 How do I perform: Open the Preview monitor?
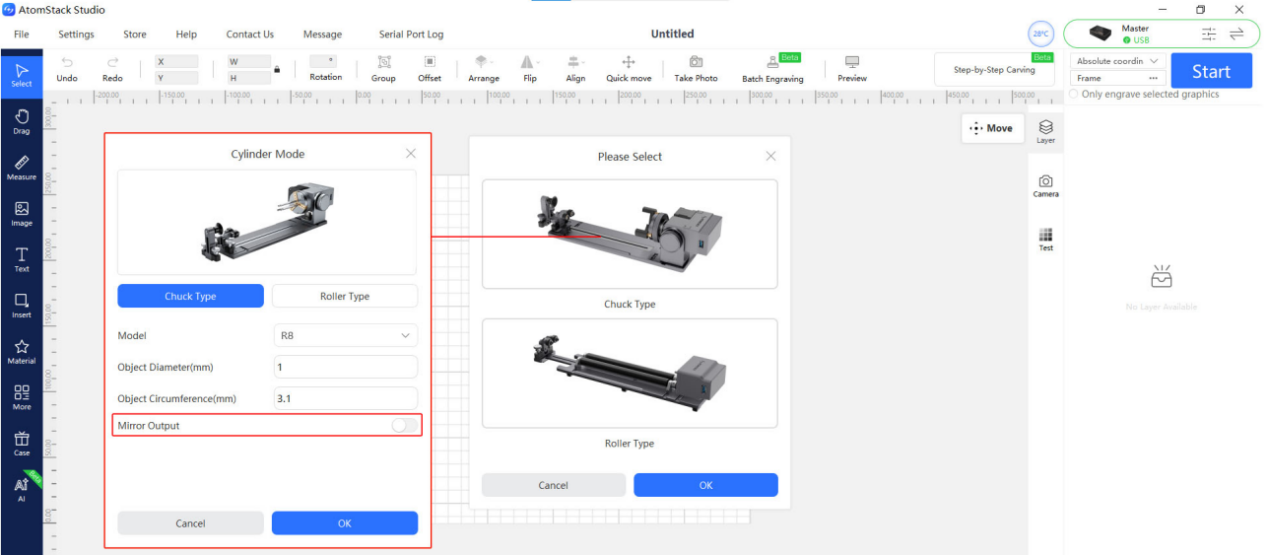(852, 69)
